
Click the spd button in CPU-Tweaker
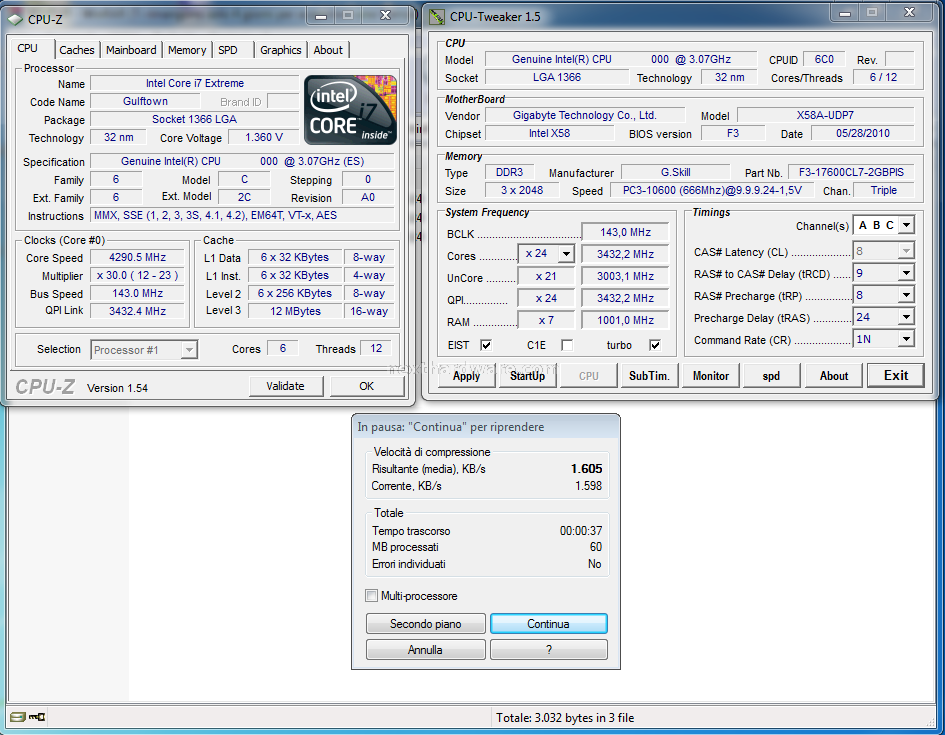click(x=771, y=376)
